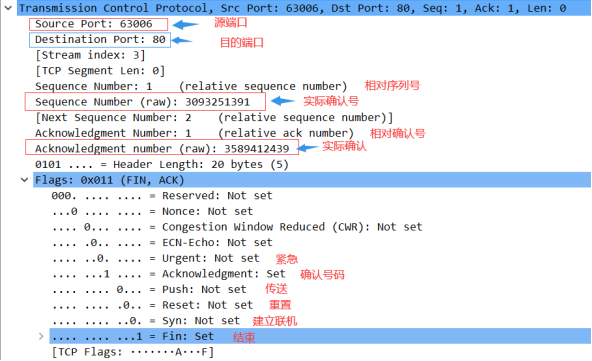Select the Reserved: Not set flag row
The height and width of the screenshot is (361, 592).
(x=162, y=196)
